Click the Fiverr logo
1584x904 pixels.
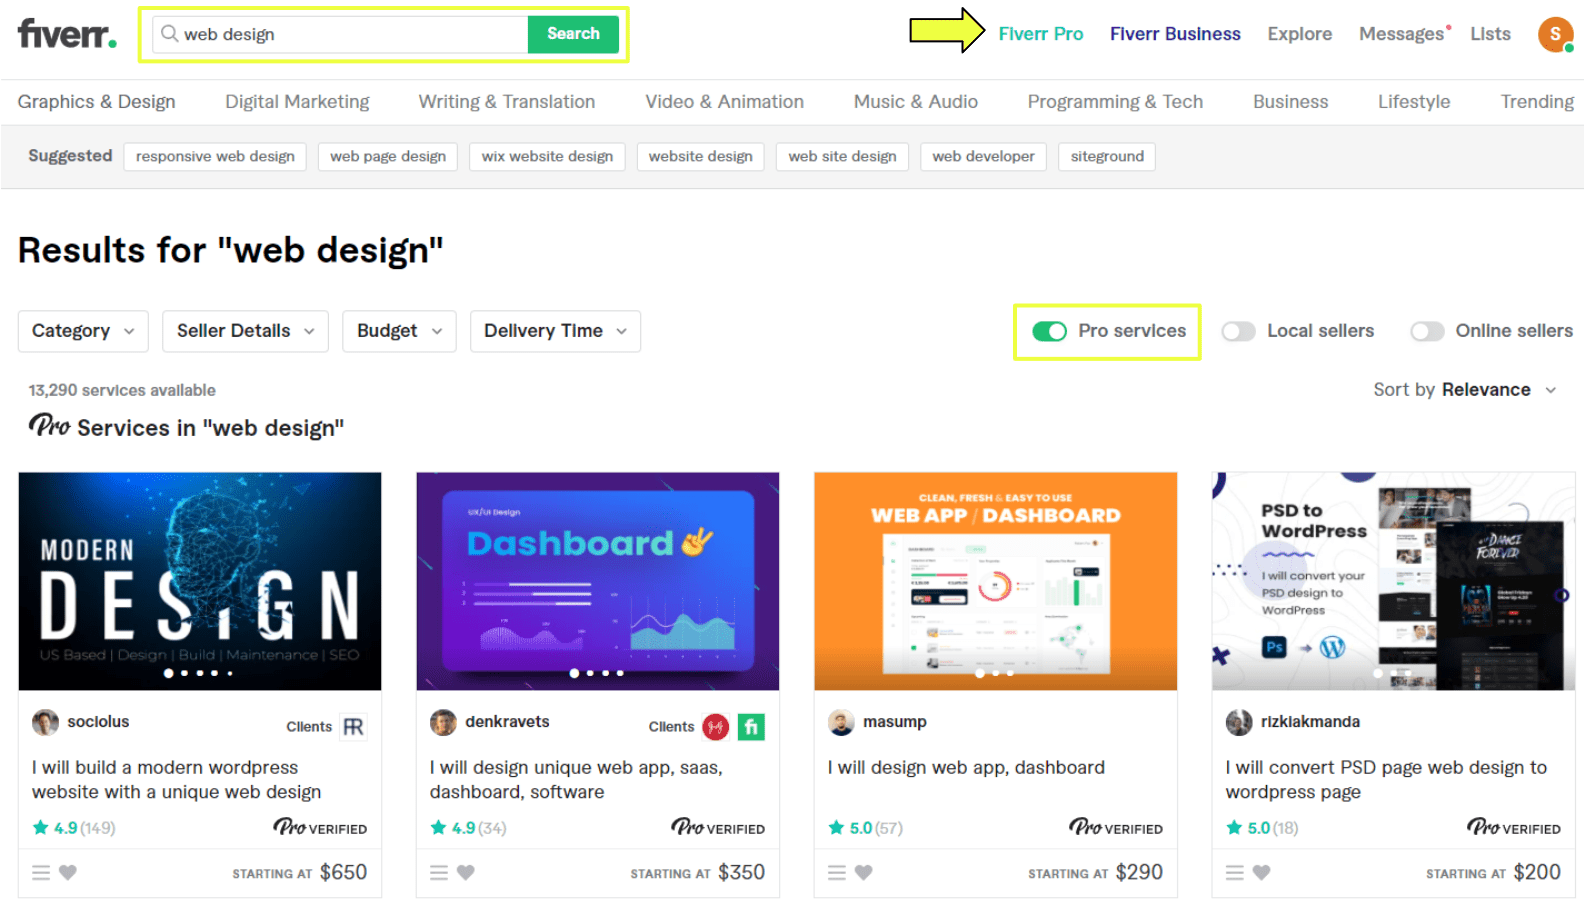(67, 34)
